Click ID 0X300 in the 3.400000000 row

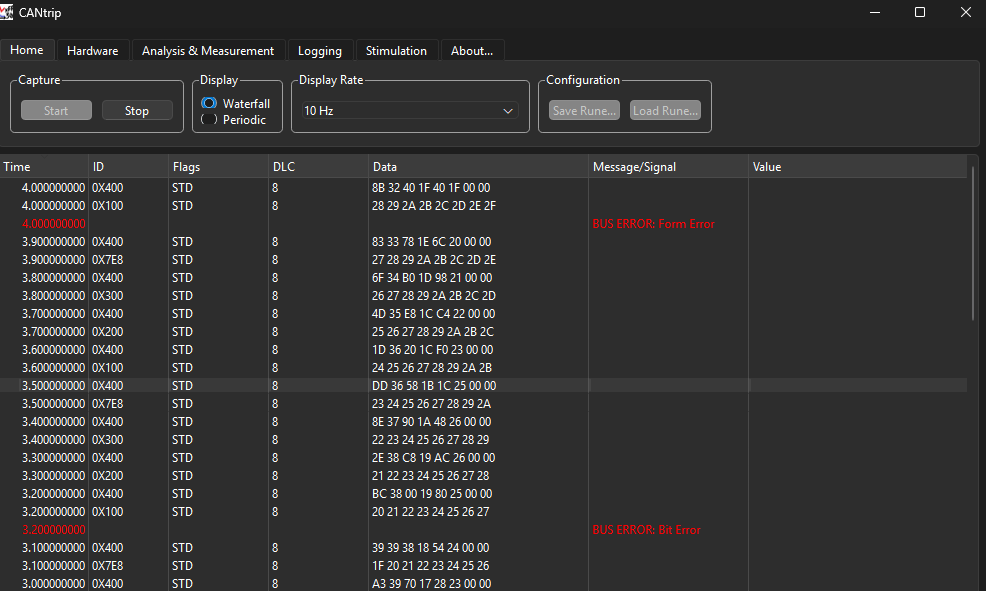click(108, 439)
